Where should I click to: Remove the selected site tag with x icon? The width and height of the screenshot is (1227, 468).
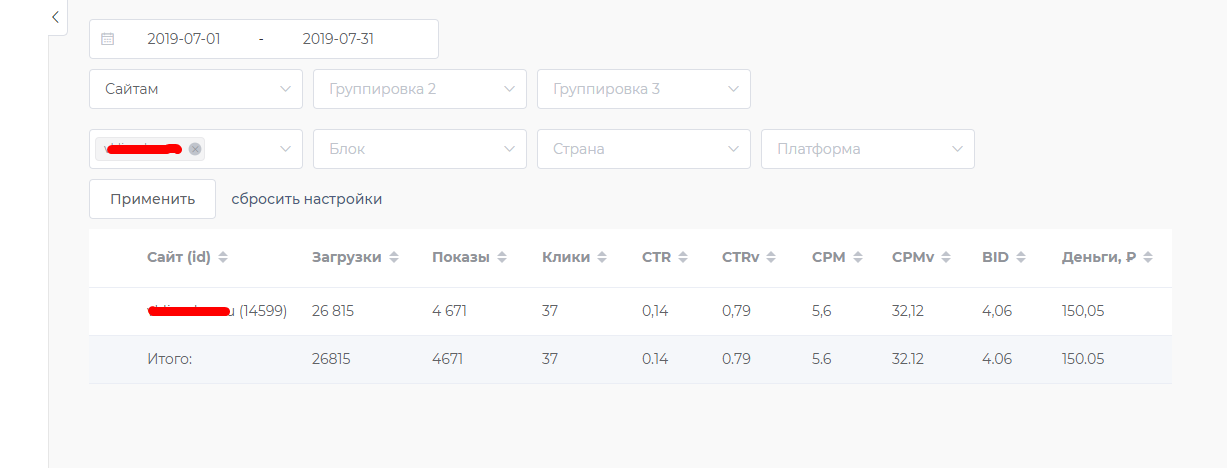pos(195,149)
